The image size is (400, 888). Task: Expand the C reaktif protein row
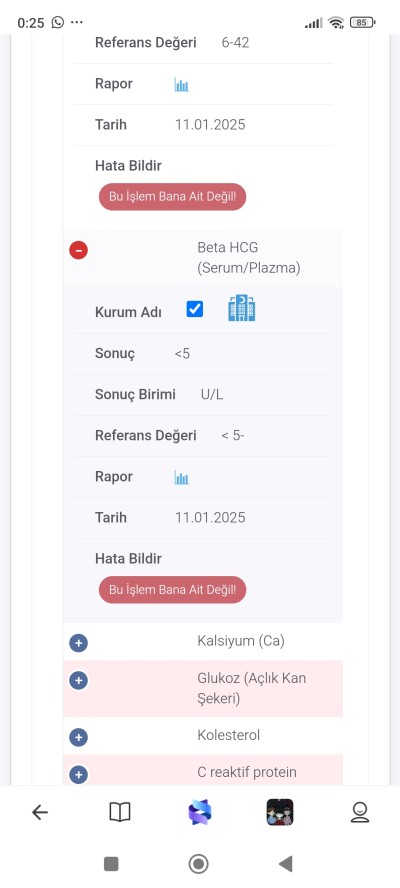78,774
